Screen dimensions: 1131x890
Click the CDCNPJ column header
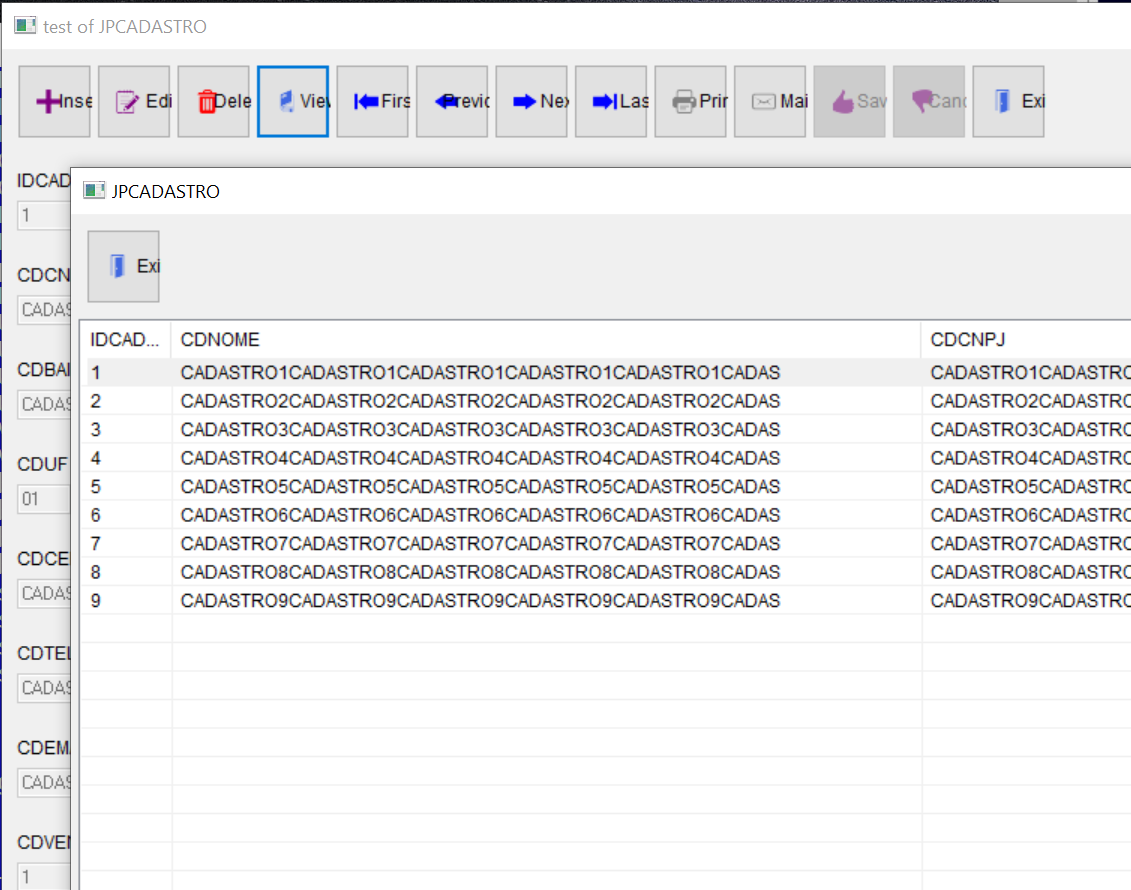coord(1025,340)
